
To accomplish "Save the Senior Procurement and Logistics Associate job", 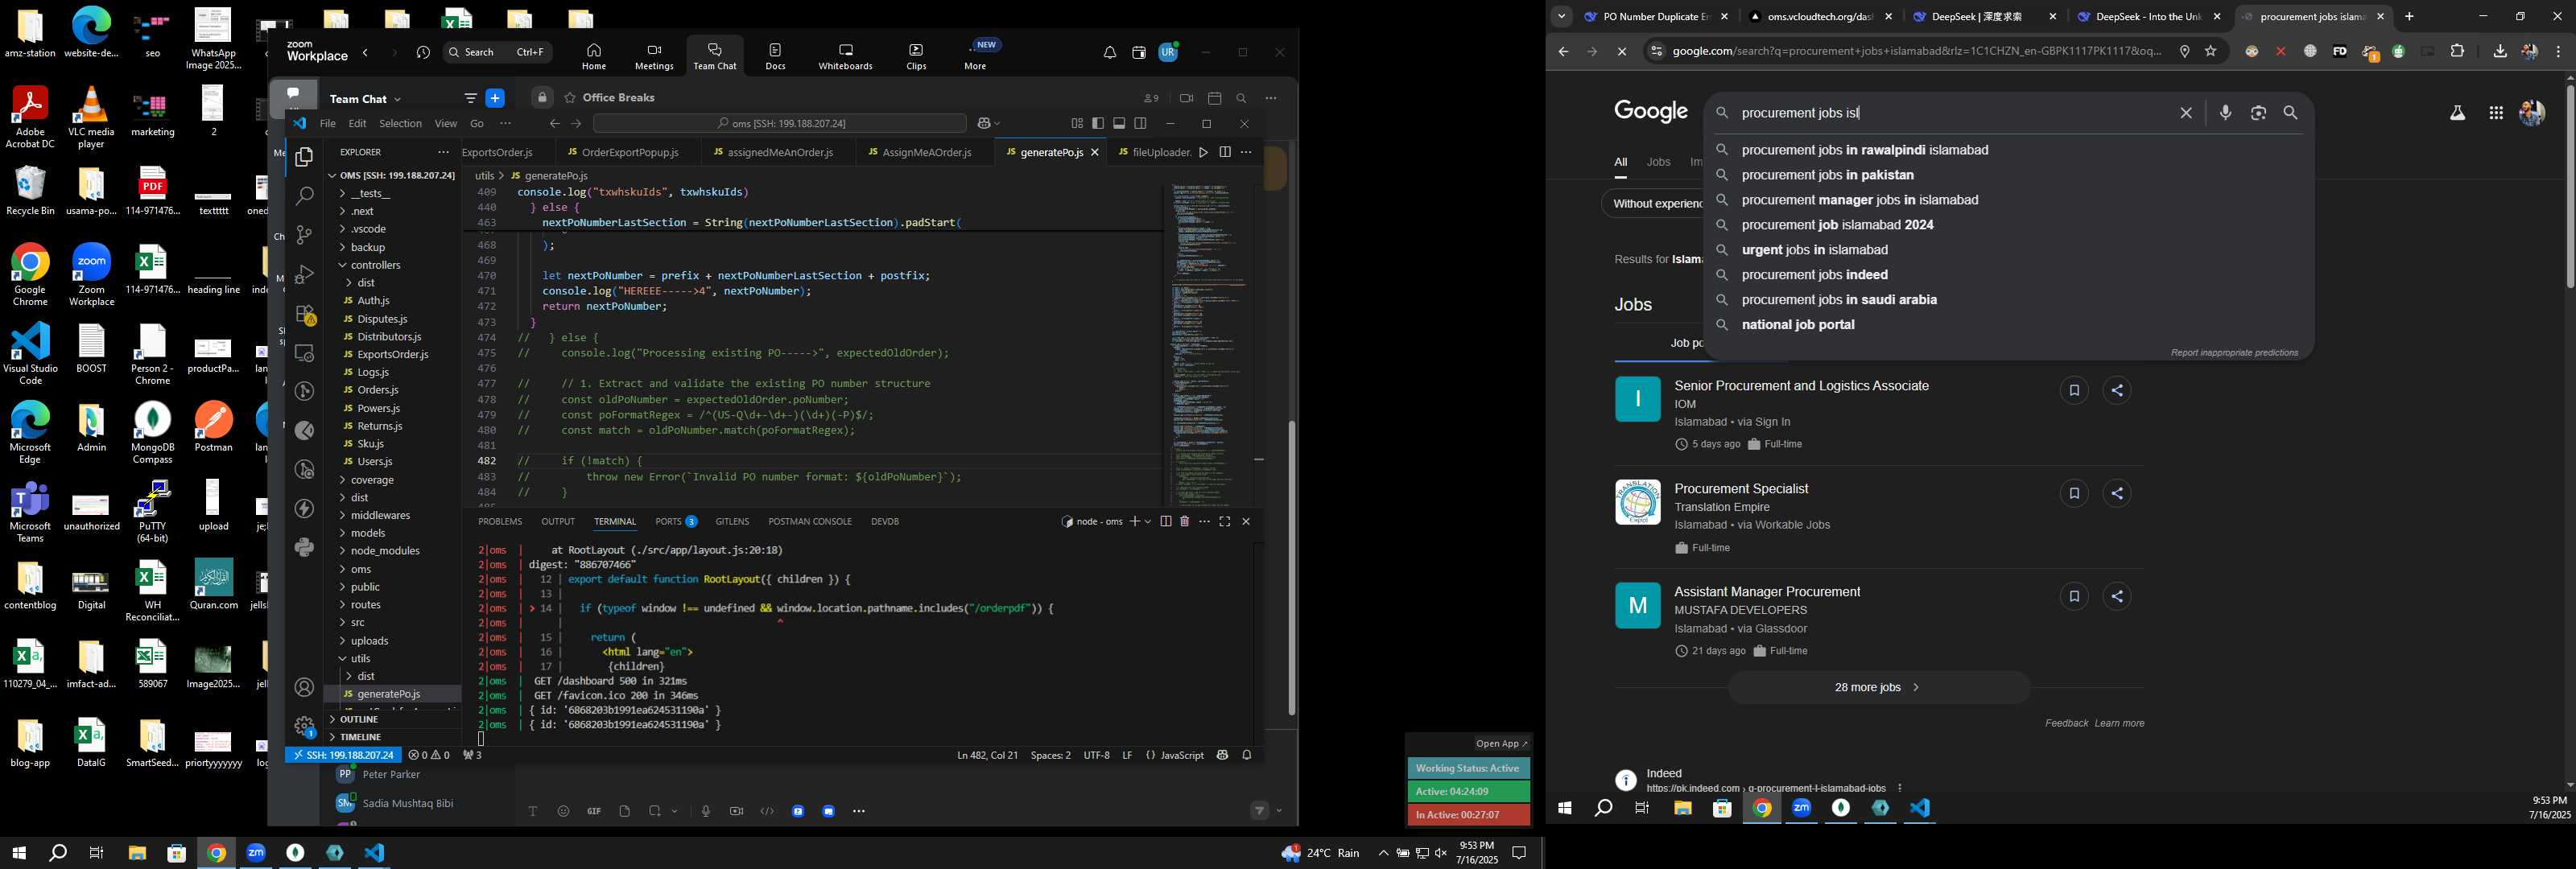I will (2074, 390).
